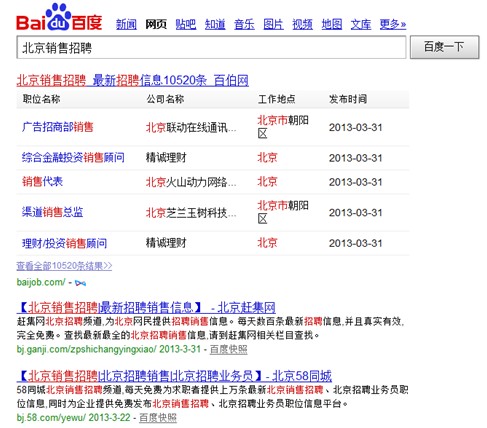Click date 2013-03-31 in 销售代表 row

pos(356,182)
